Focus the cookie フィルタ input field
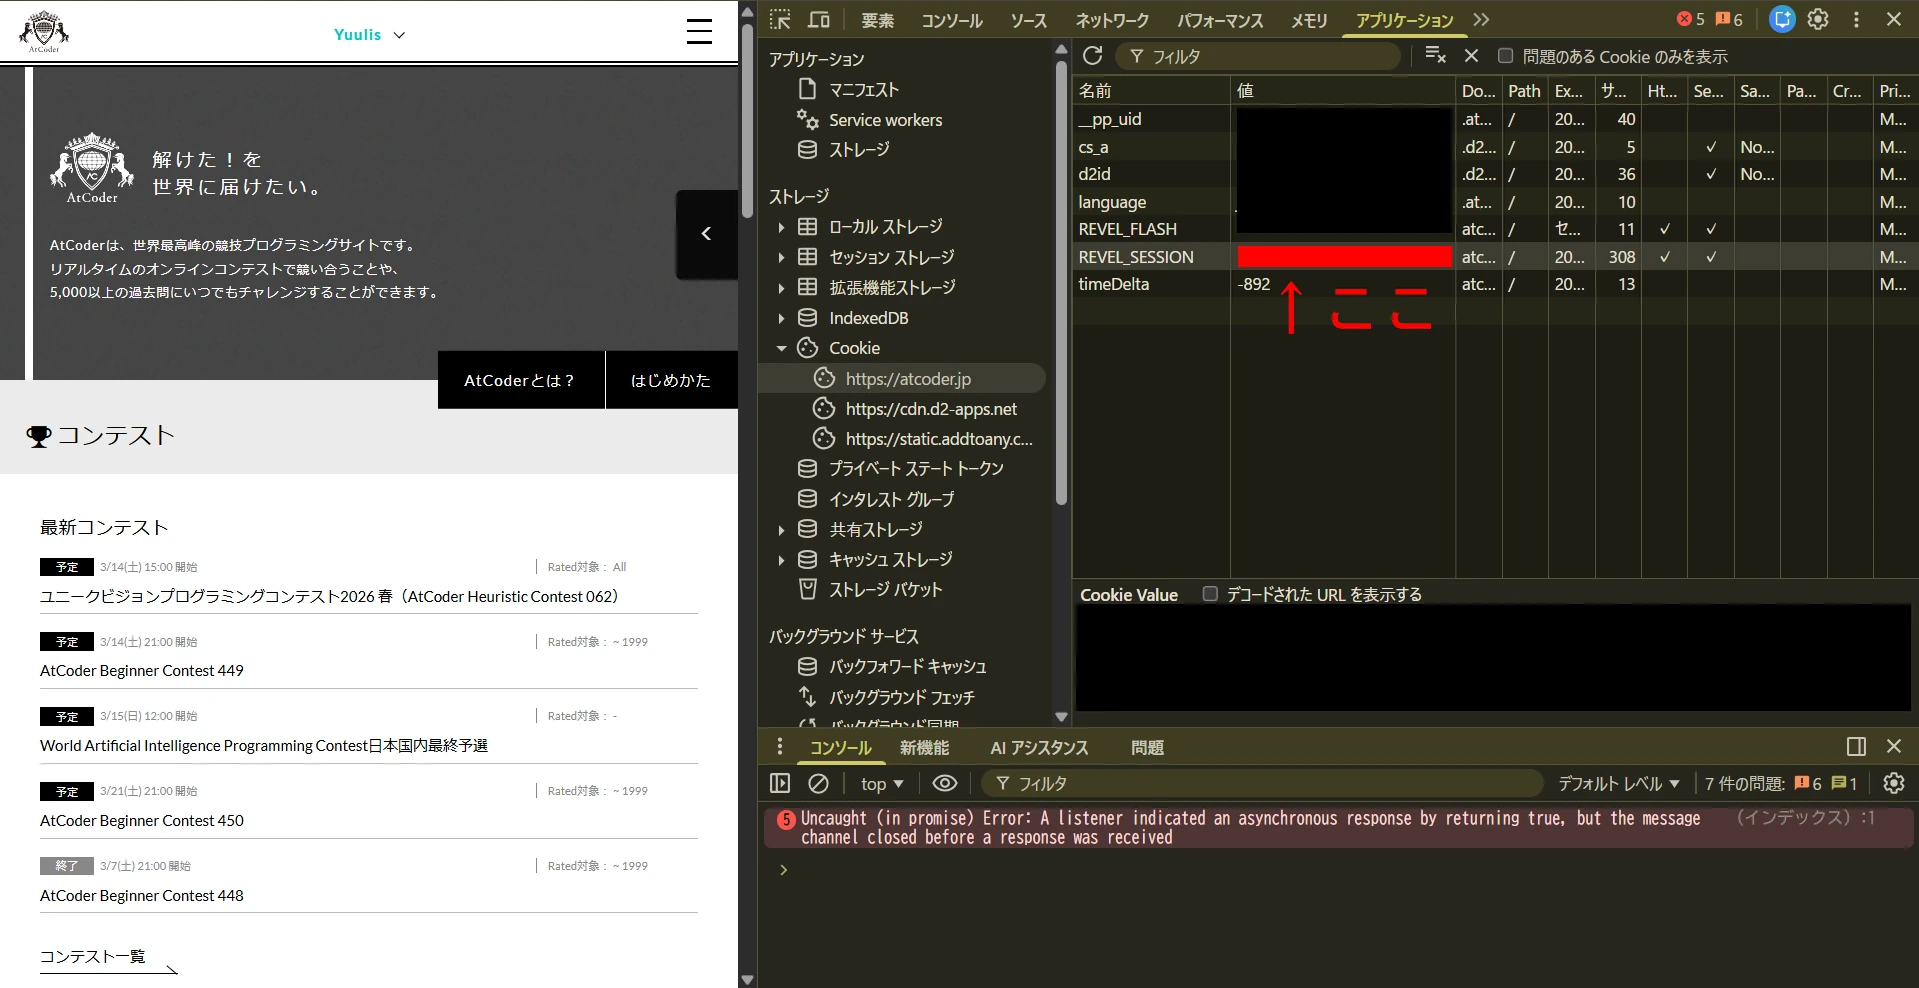This screenshot has height=988, width=1919. click(1258, 56)
